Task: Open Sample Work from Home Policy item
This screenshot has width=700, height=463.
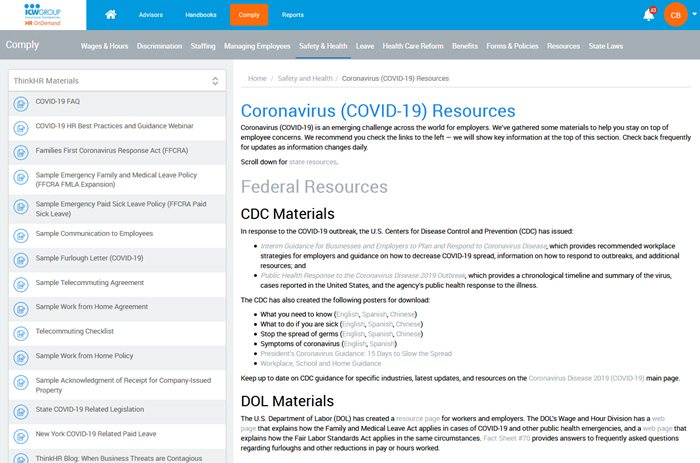Action: point(117,358)
